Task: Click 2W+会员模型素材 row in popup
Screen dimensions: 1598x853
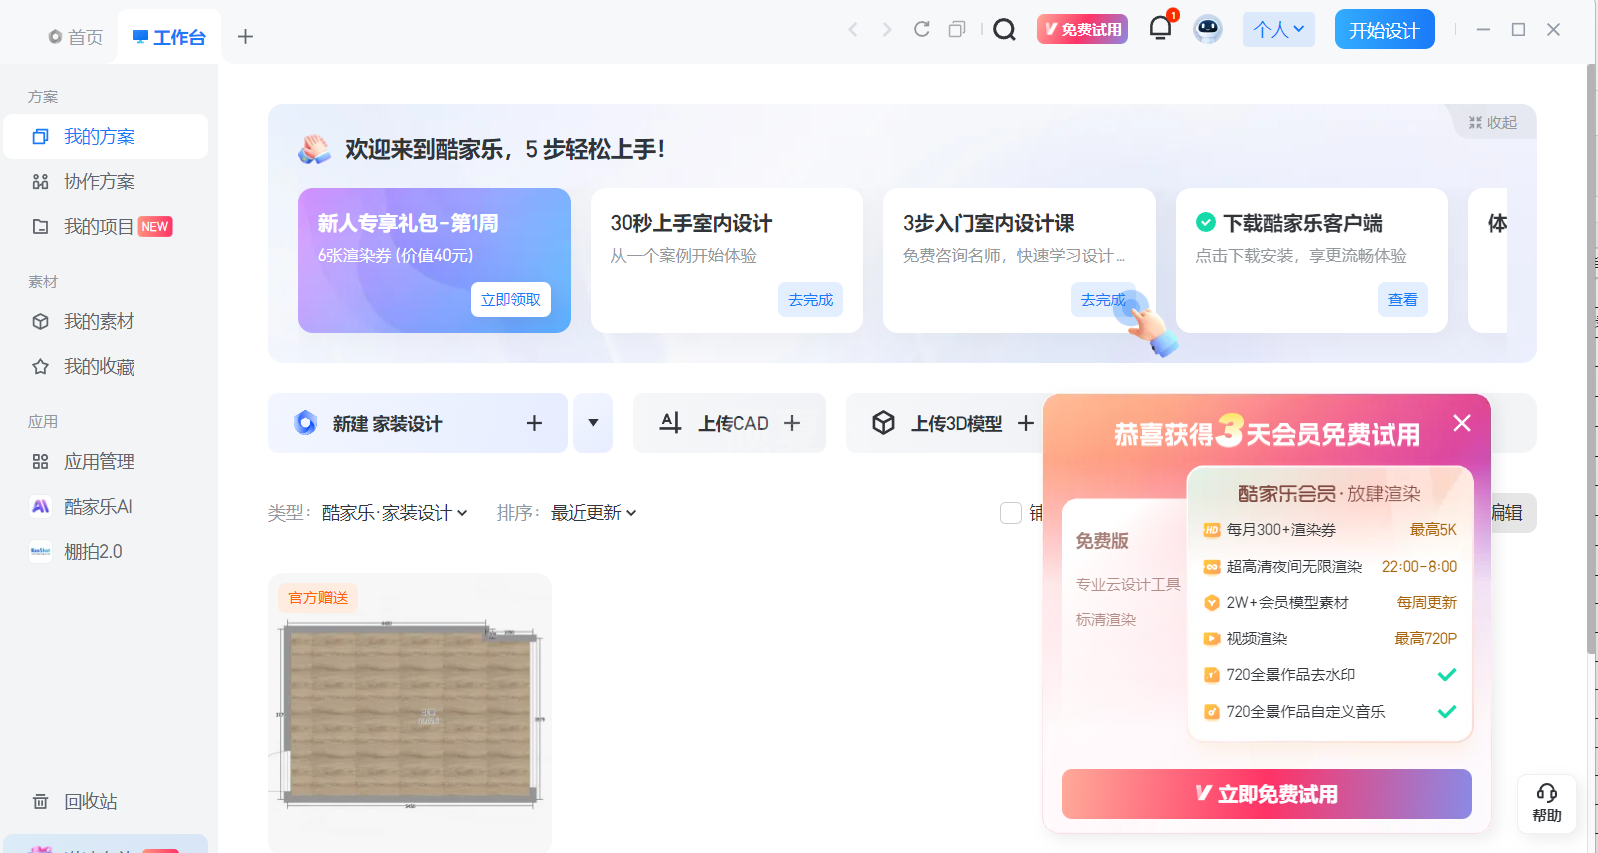Action: click(x=1330, y=602)
